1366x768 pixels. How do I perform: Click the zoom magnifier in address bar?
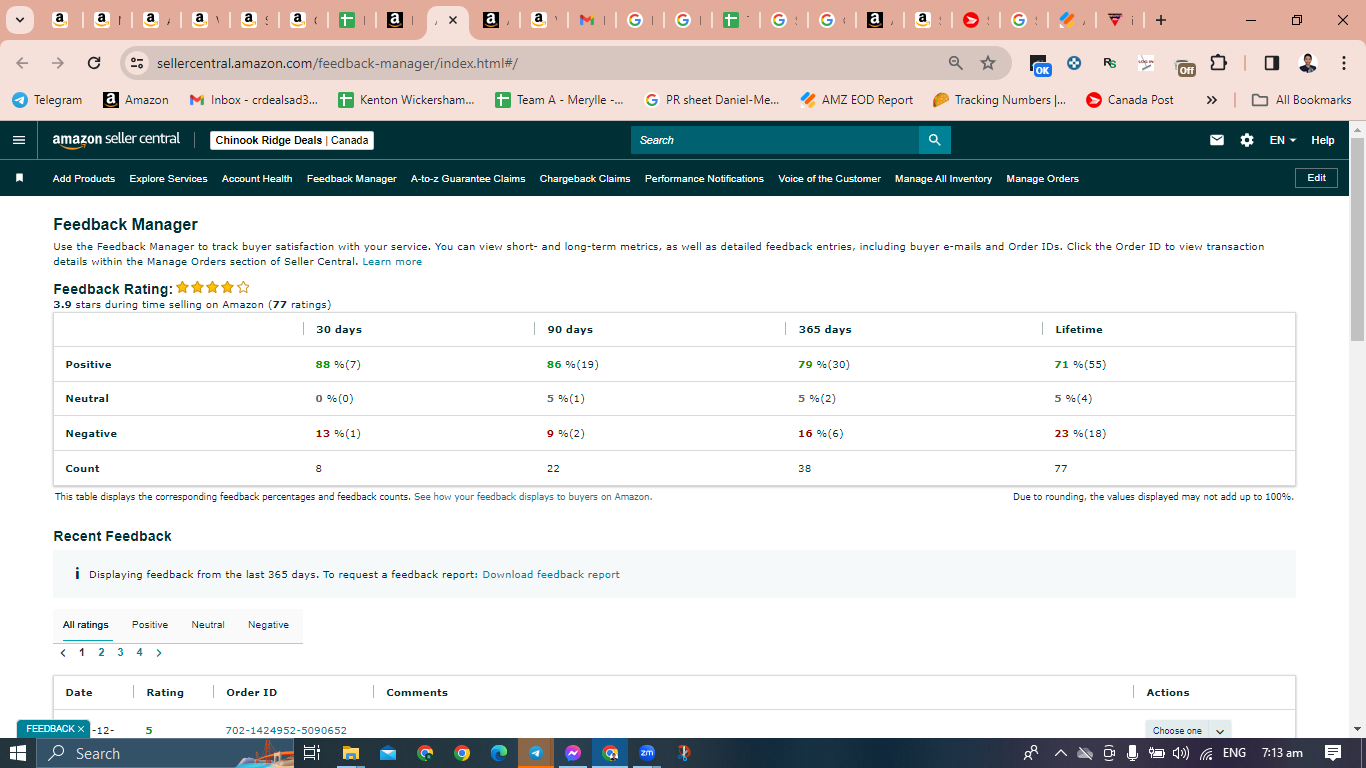click(x=956, y=63)
